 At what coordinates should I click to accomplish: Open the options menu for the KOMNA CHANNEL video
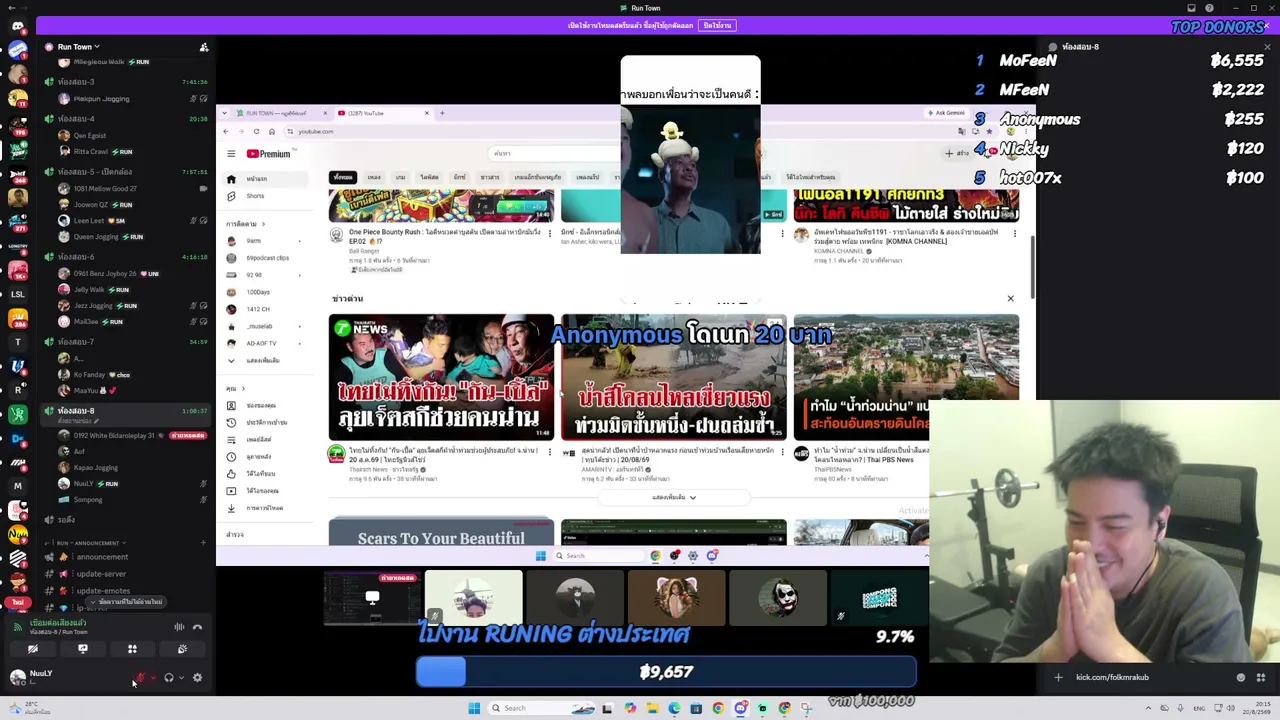click(x=1014, y=234)
